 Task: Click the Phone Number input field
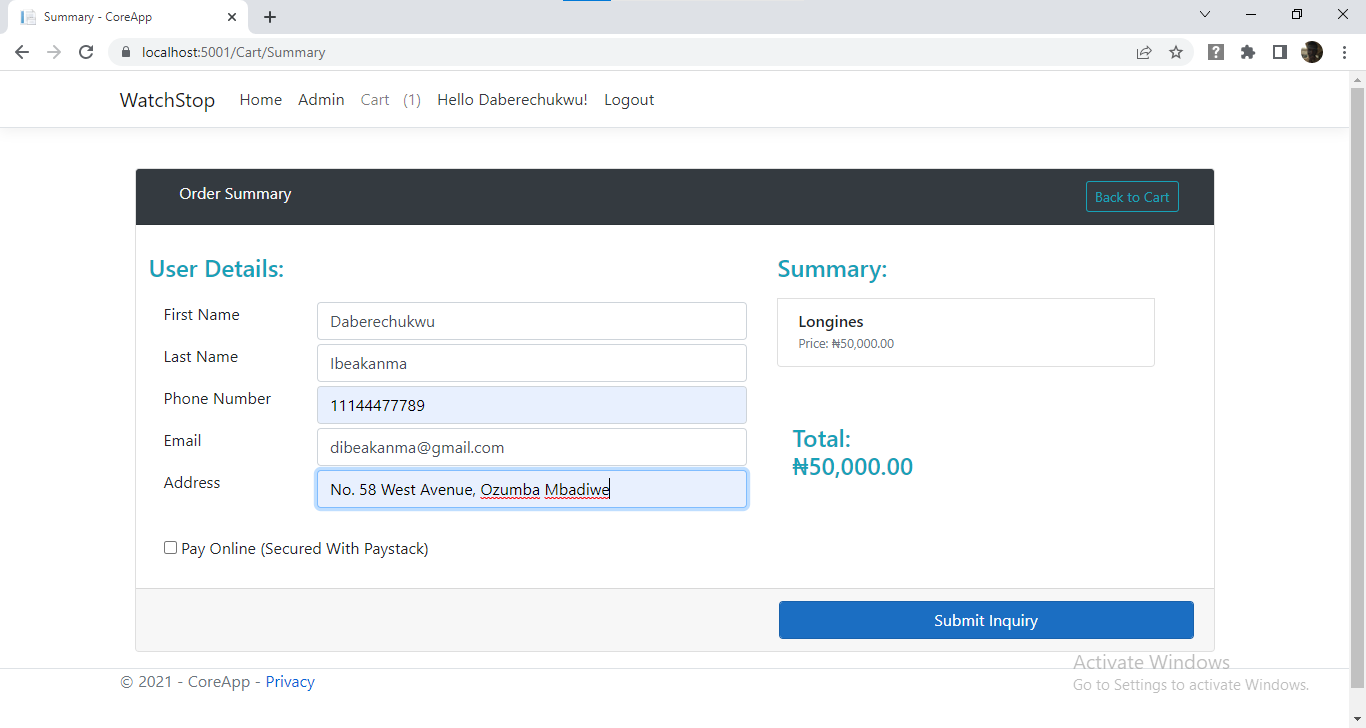(532, 405)
